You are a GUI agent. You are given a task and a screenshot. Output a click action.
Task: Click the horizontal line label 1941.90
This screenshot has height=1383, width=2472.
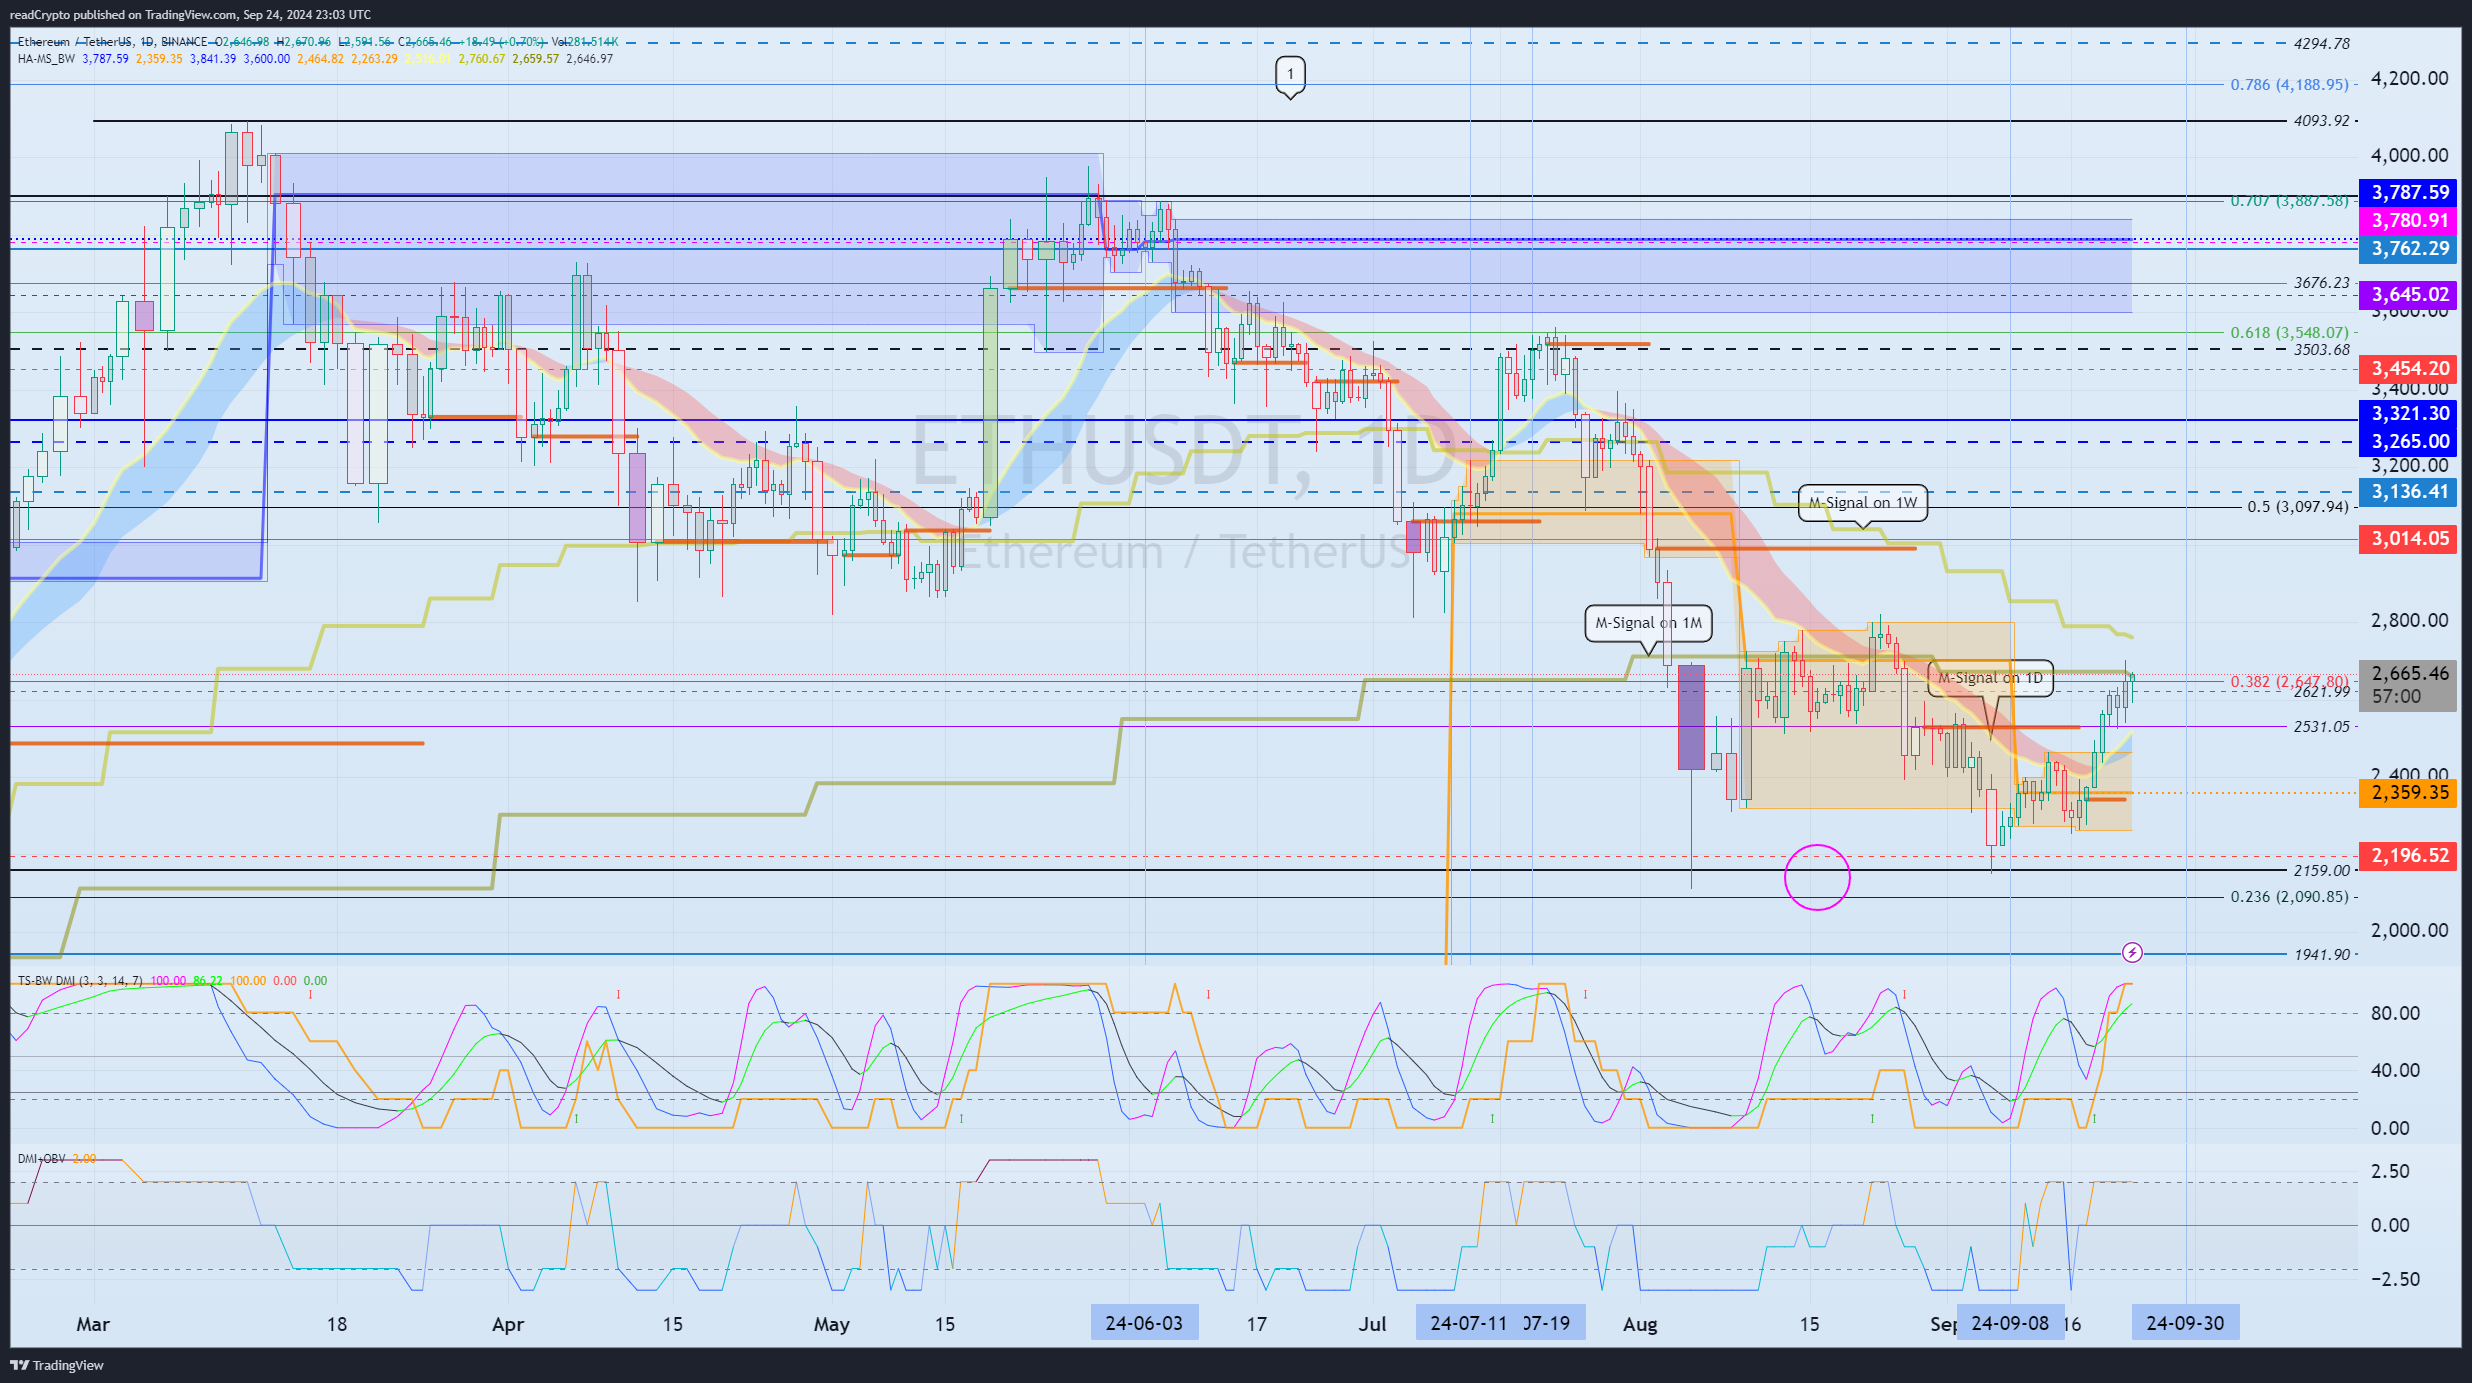(2322, 955)
